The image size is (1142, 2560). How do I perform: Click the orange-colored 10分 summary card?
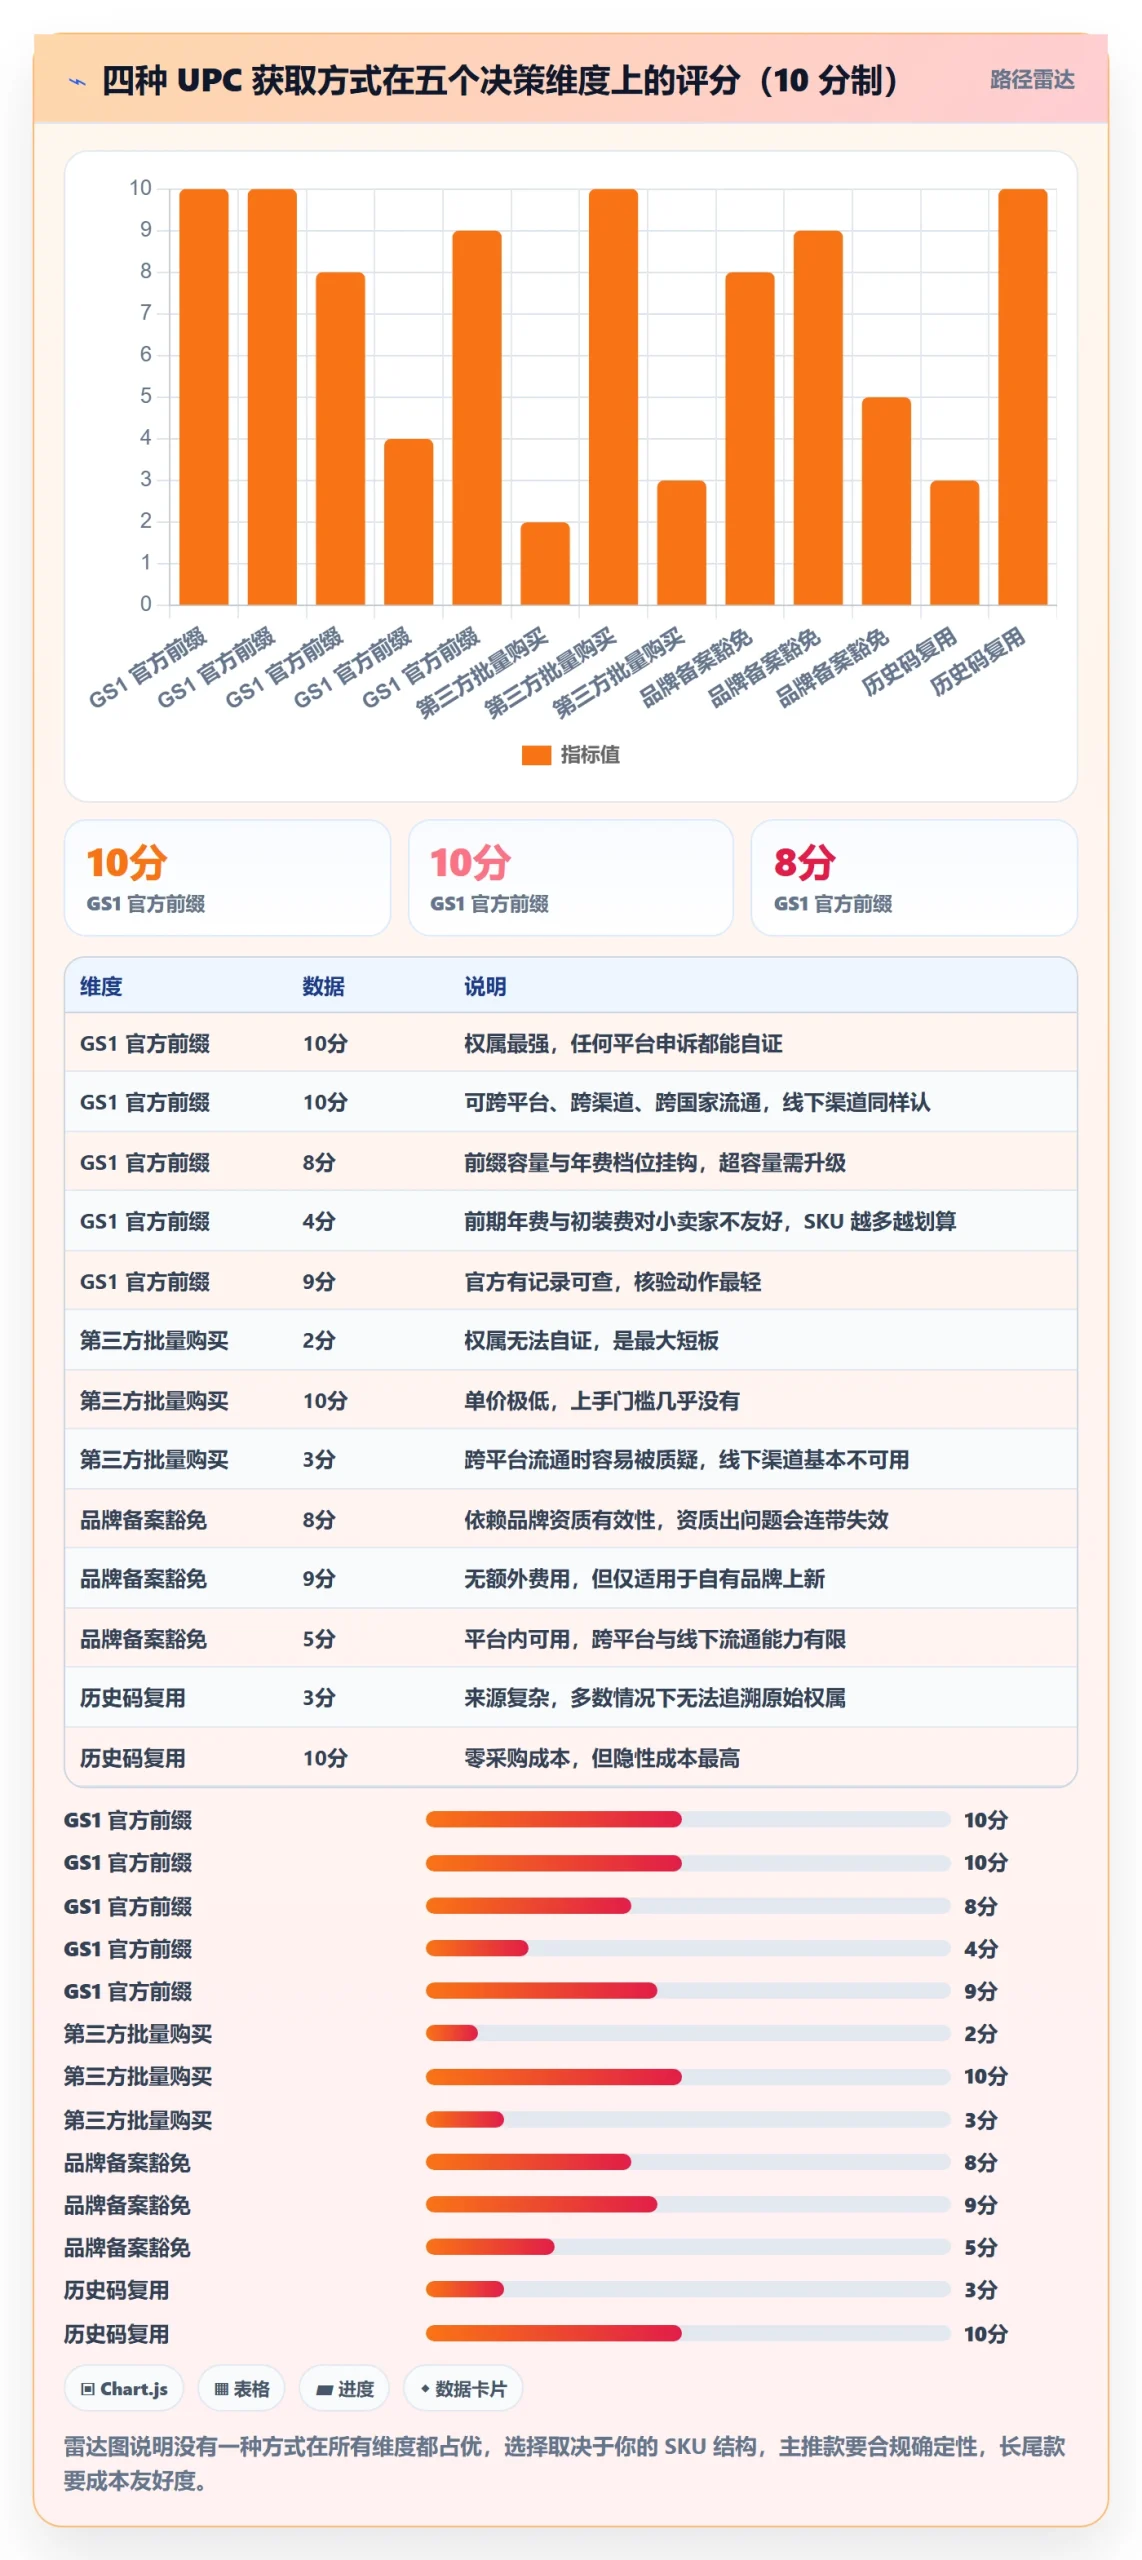[227, 877]
